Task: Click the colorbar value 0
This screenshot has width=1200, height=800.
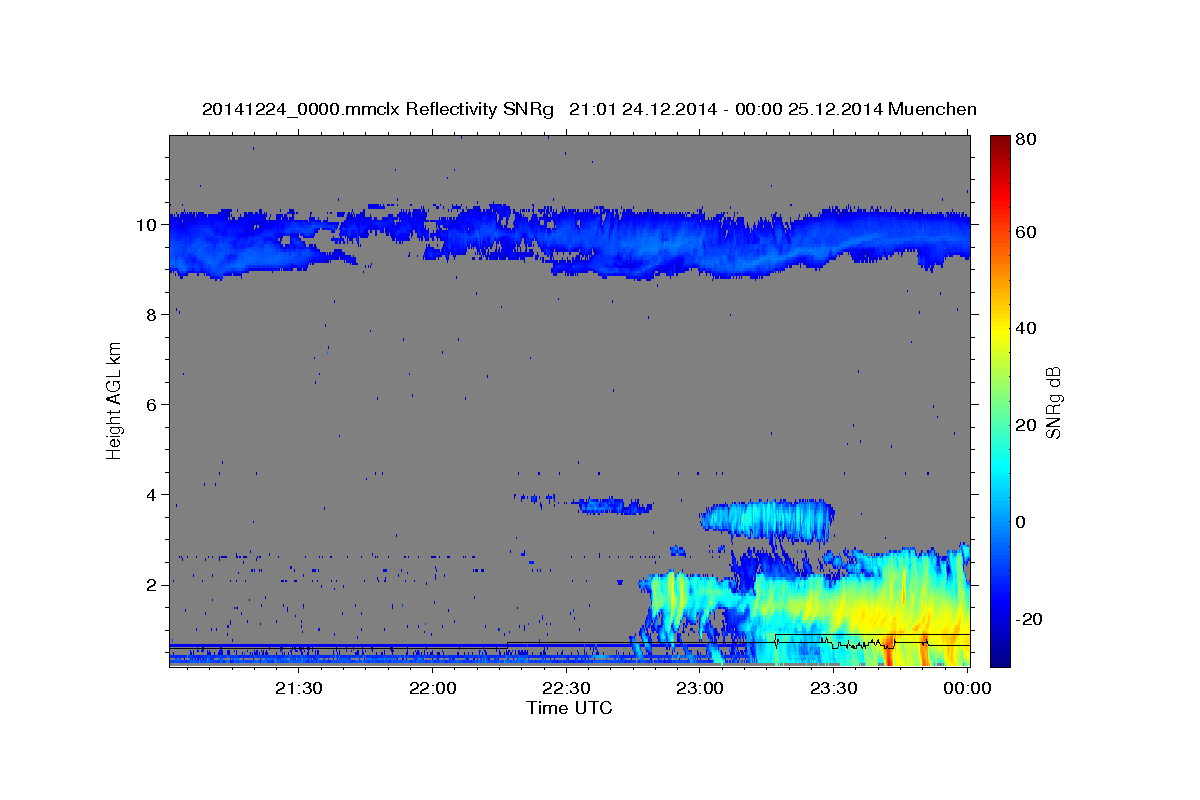Action: pos(1021,522)
